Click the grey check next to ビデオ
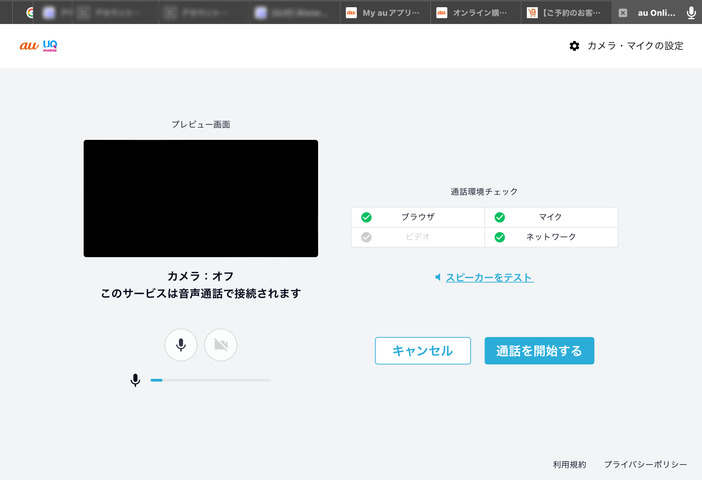This screenshot has height=480, width=702. (366, 237)
